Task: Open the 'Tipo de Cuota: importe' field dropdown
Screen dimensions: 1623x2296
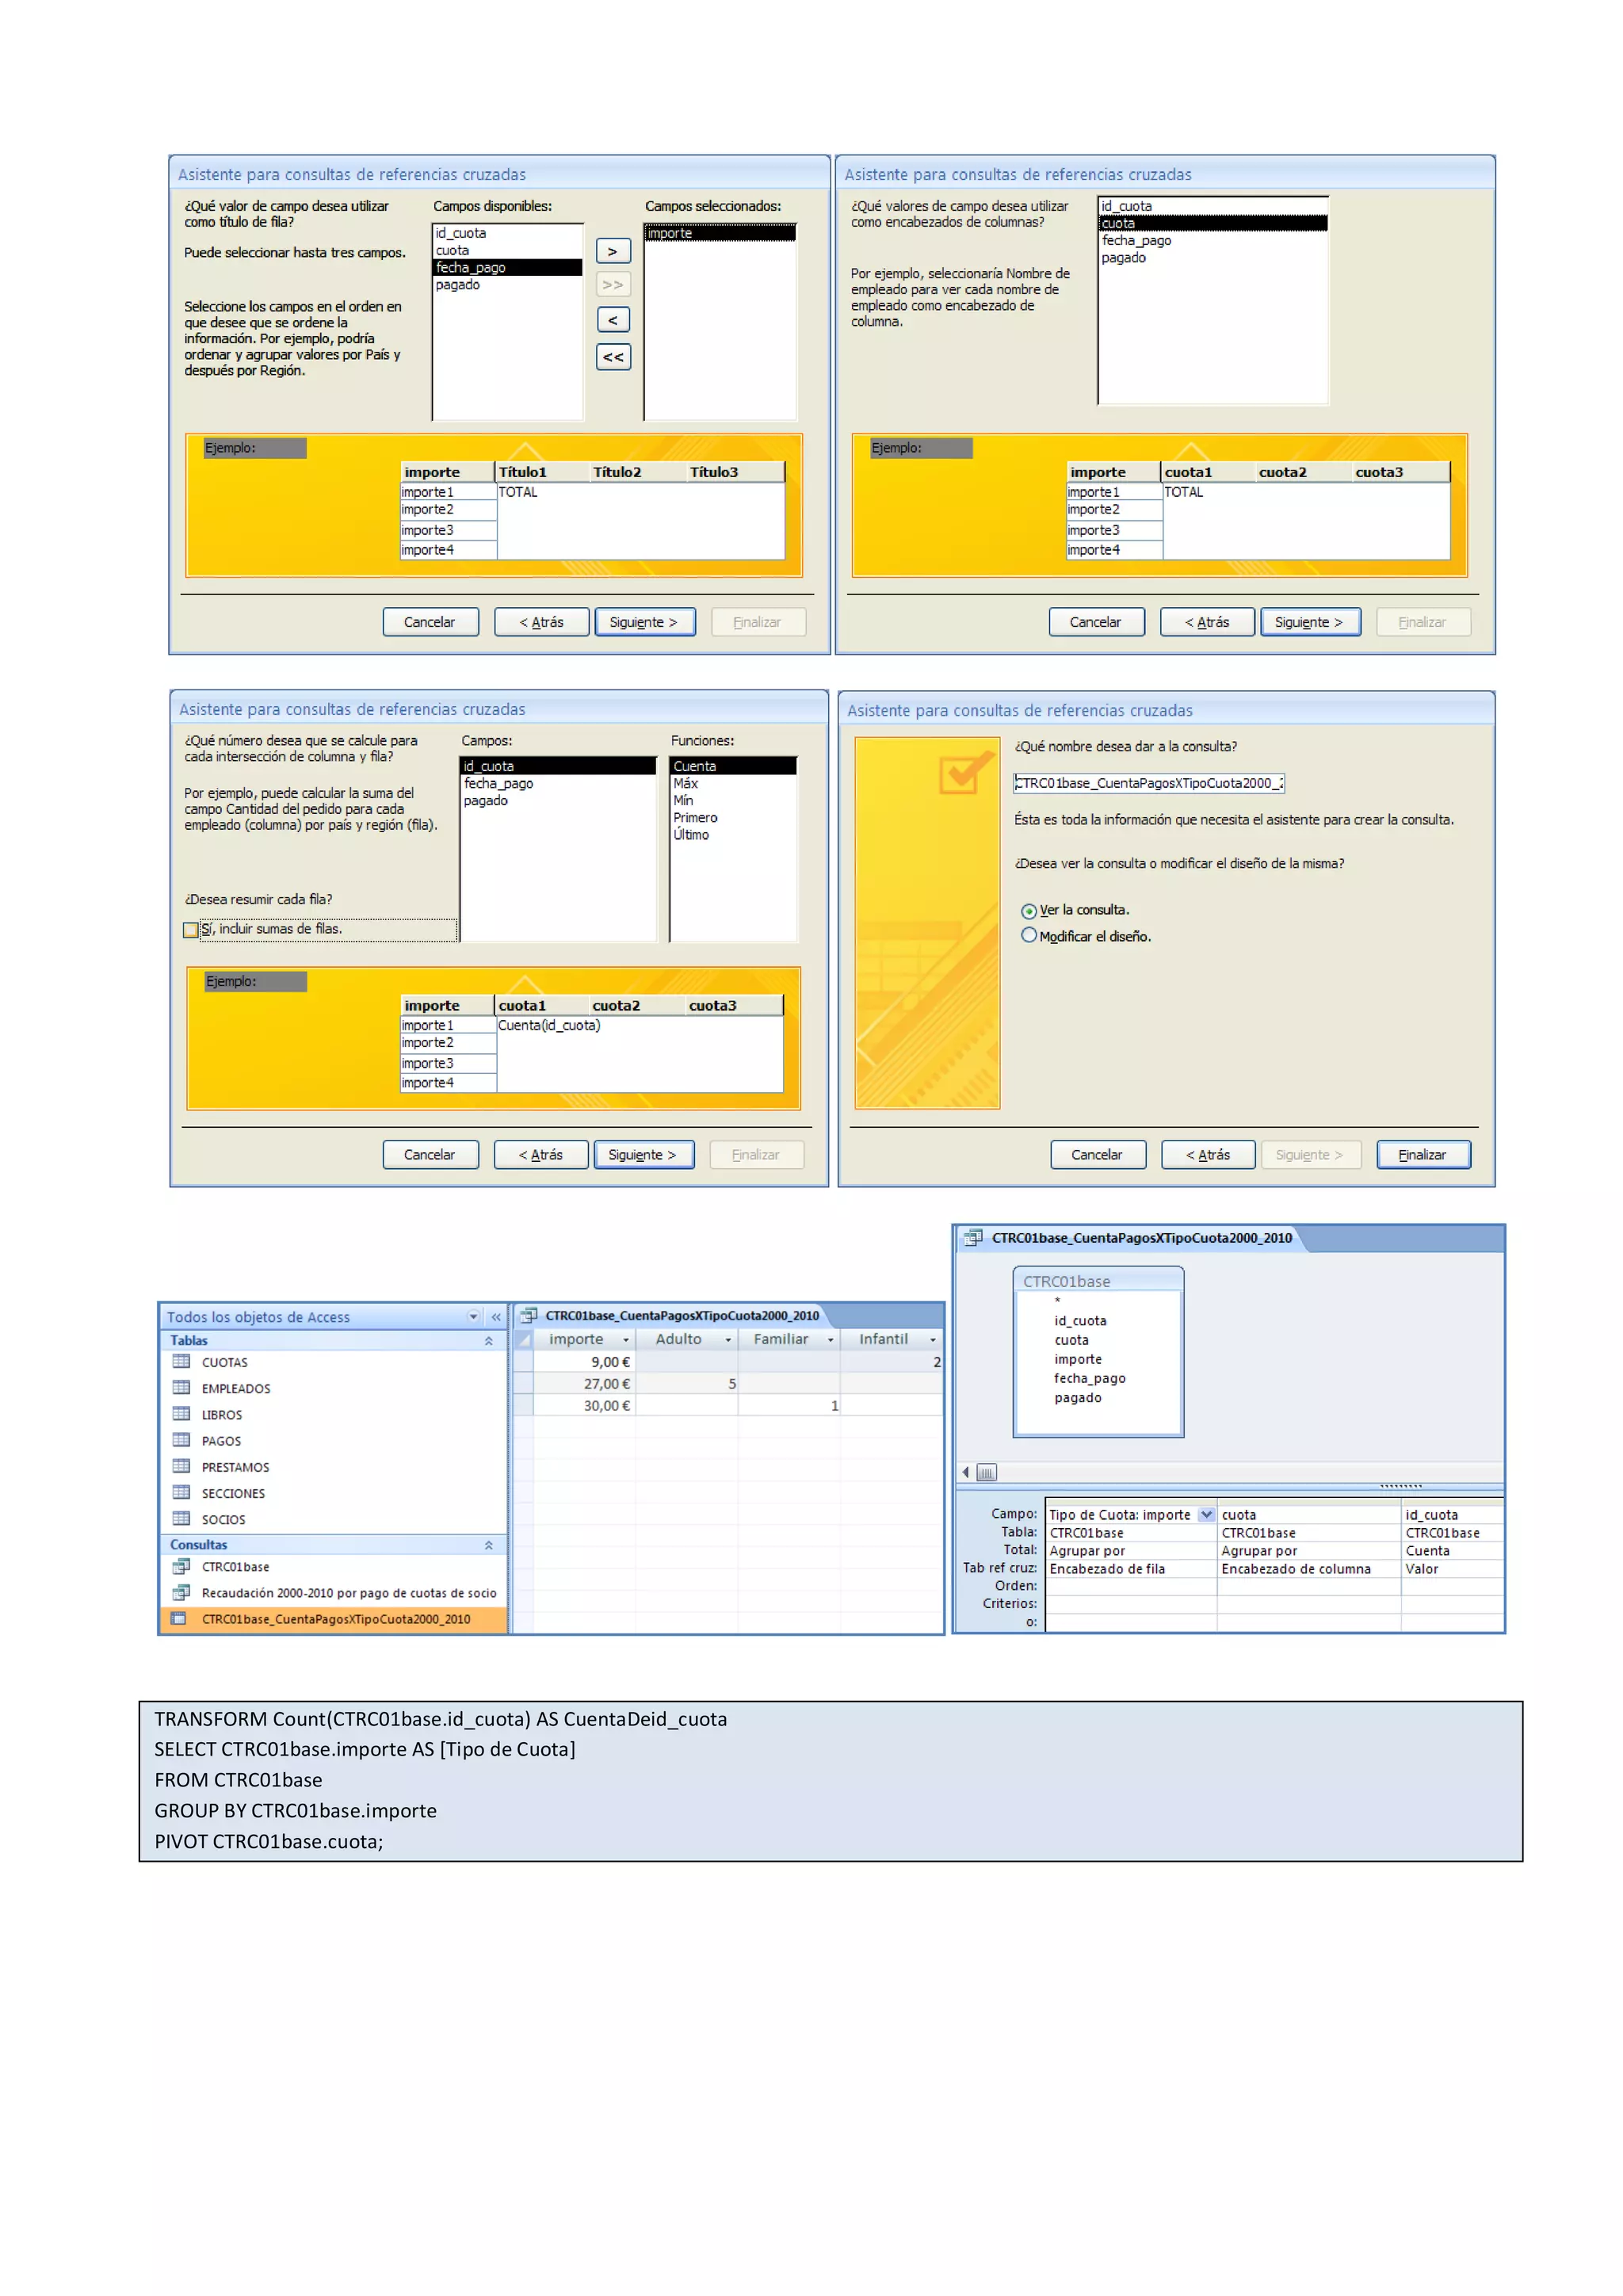Action: coord(1206,1514)
